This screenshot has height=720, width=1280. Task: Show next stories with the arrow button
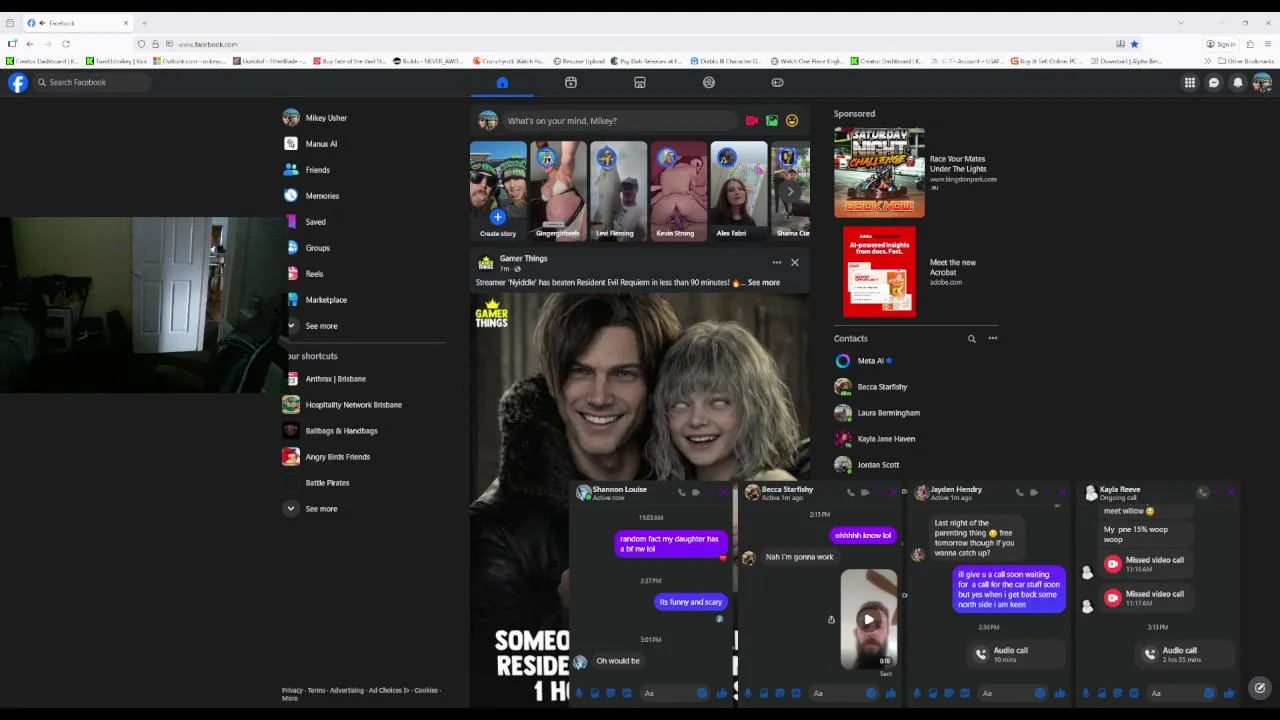[790, 191]
